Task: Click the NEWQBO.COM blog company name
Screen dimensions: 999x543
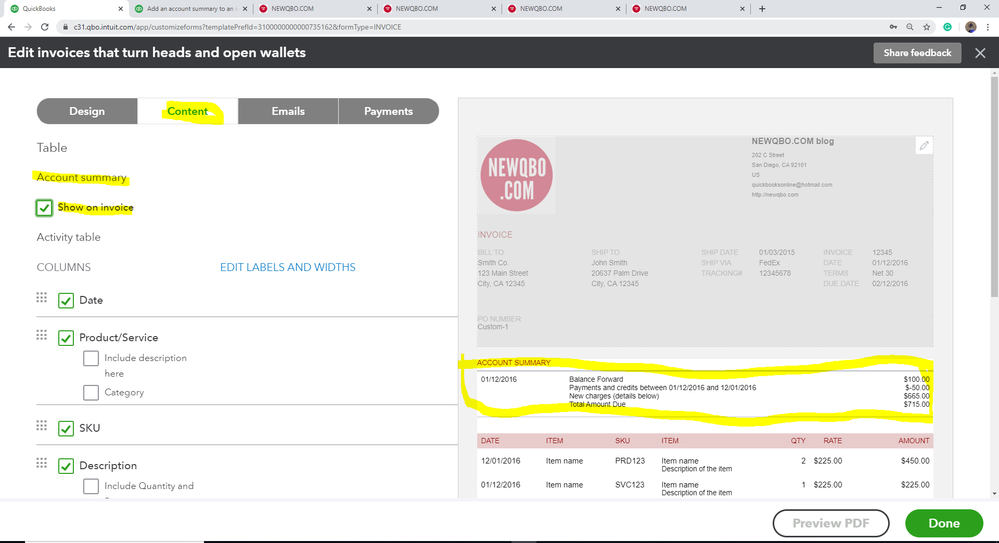Action: (793, 141)
